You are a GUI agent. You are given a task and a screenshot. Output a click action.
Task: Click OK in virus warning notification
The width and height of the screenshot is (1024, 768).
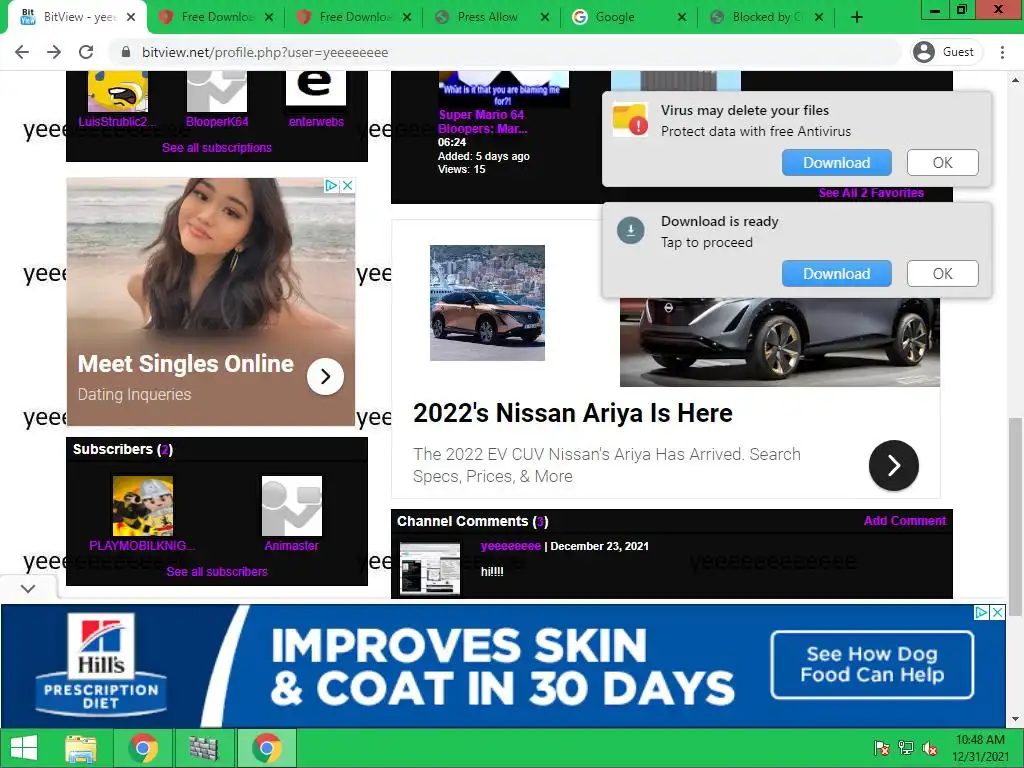coord(942,163)
